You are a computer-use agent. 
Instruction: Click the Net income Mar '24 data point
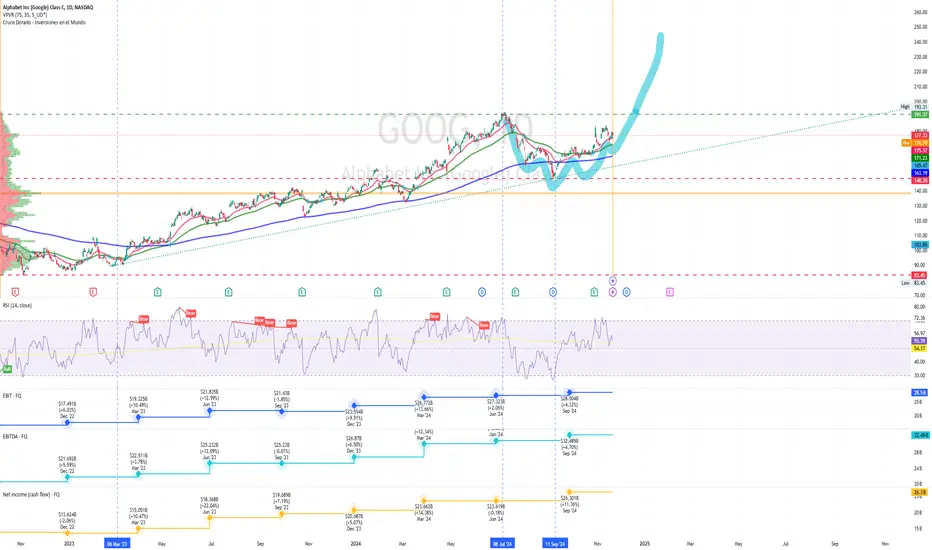(x=424, y=501)
